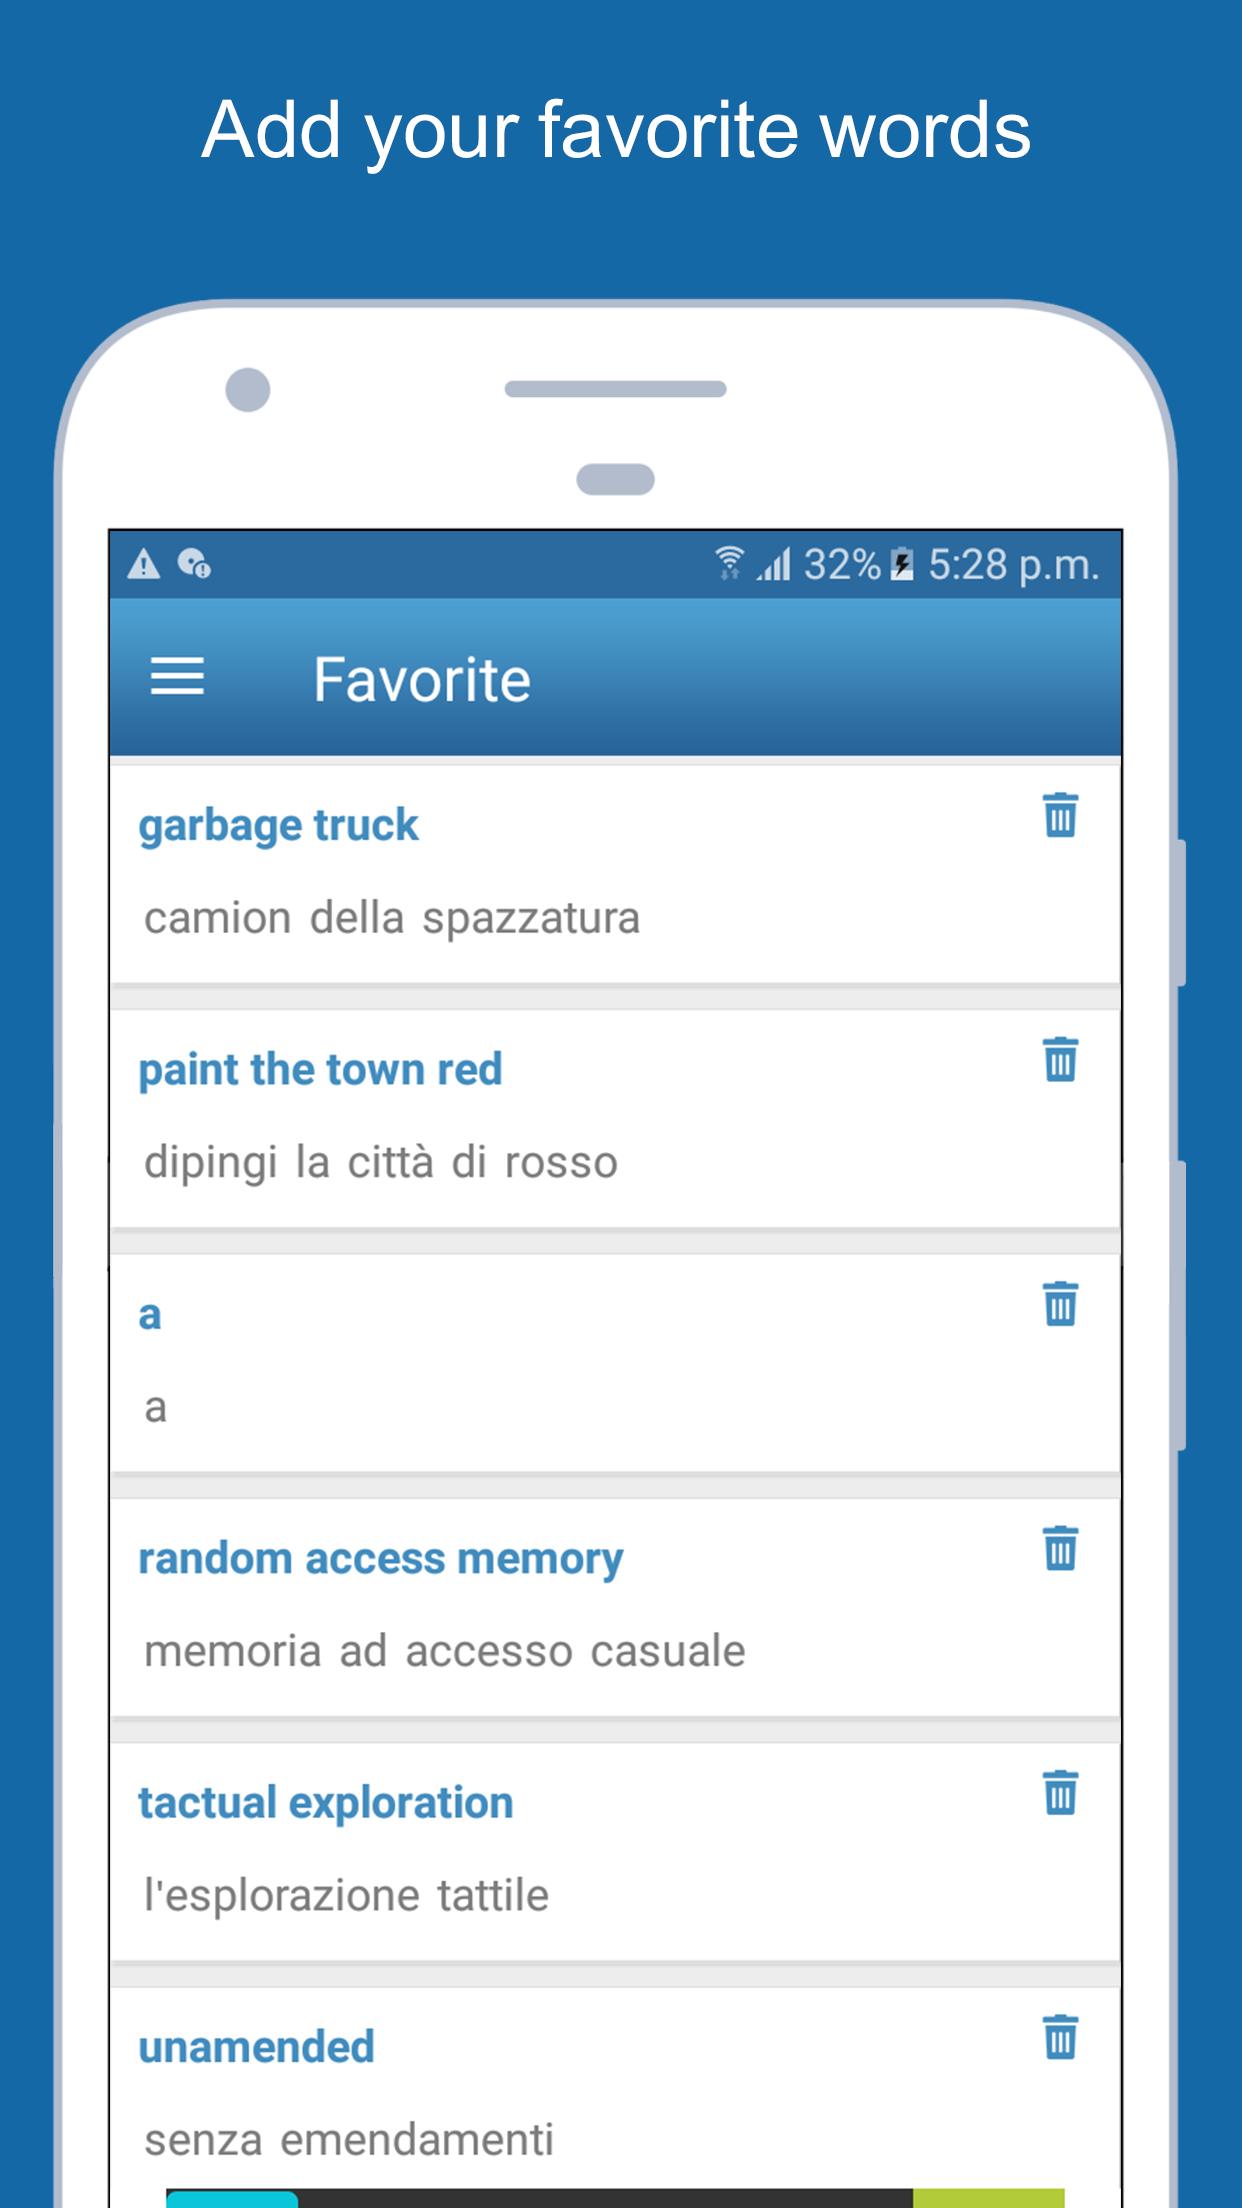Tap the Favorite screen title

(422, 680)
